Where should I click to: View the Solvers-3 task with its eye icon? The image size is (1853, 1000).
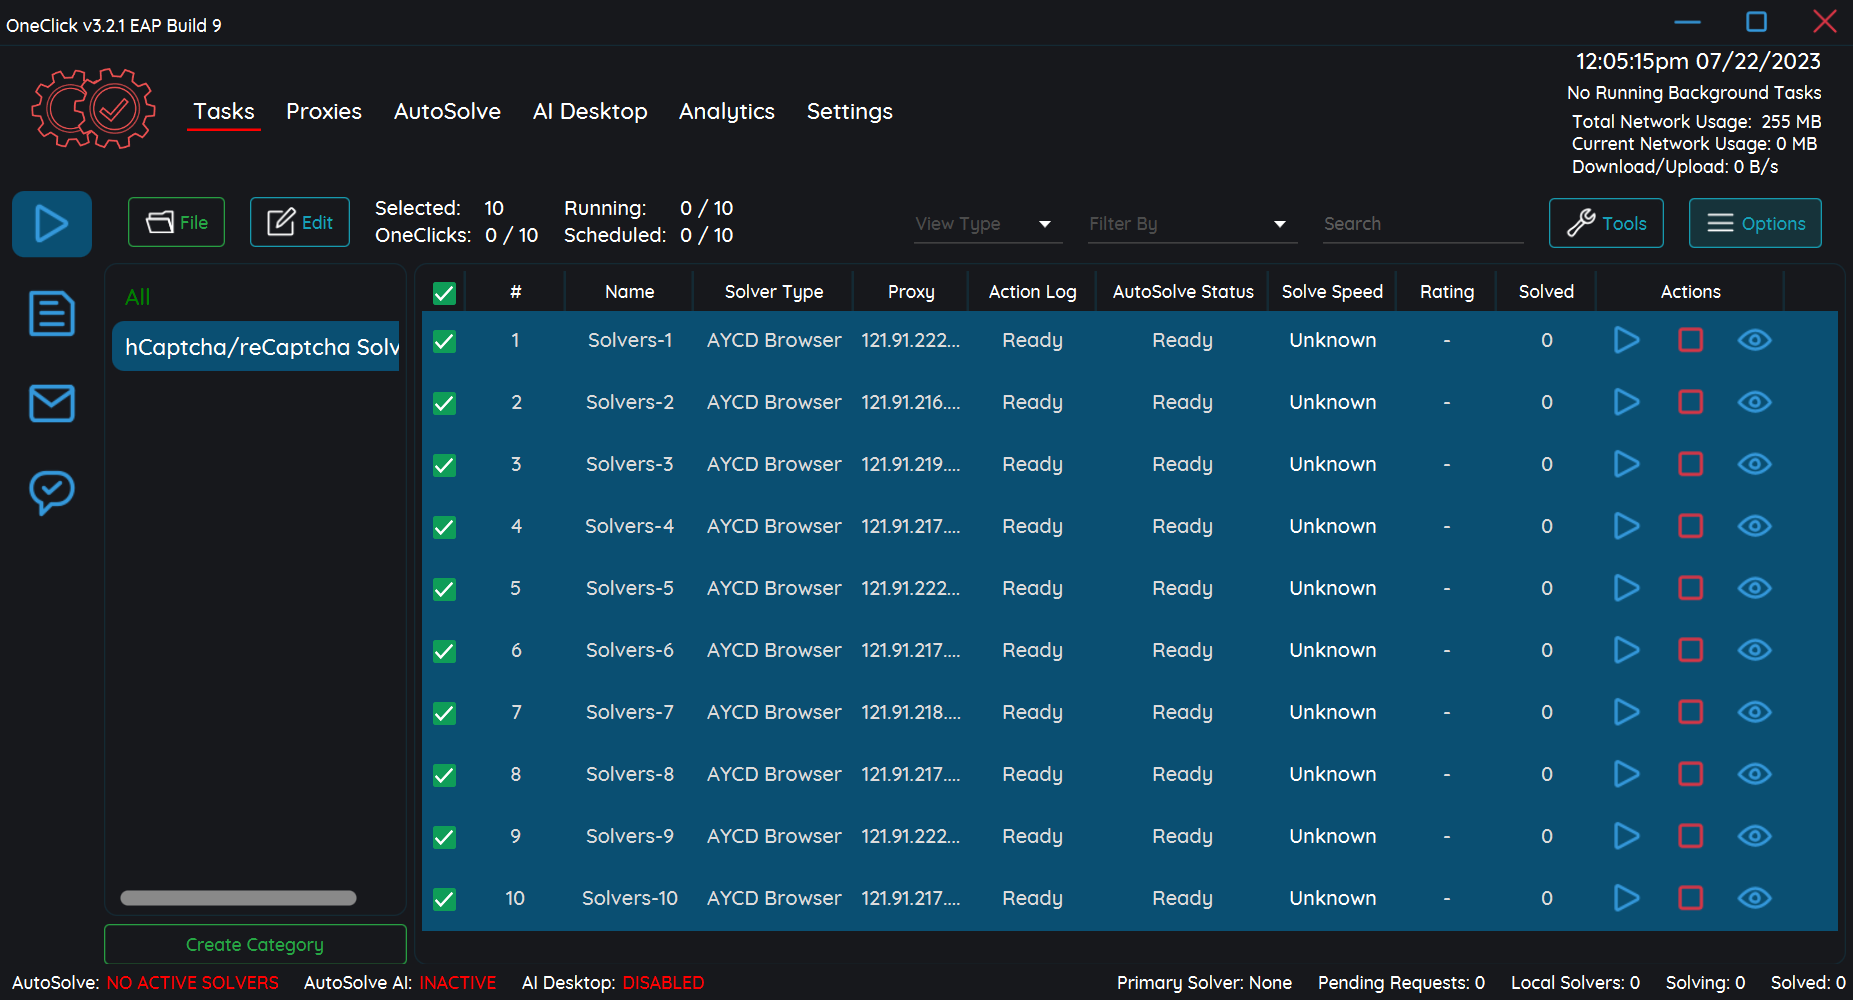[1754, 464]
